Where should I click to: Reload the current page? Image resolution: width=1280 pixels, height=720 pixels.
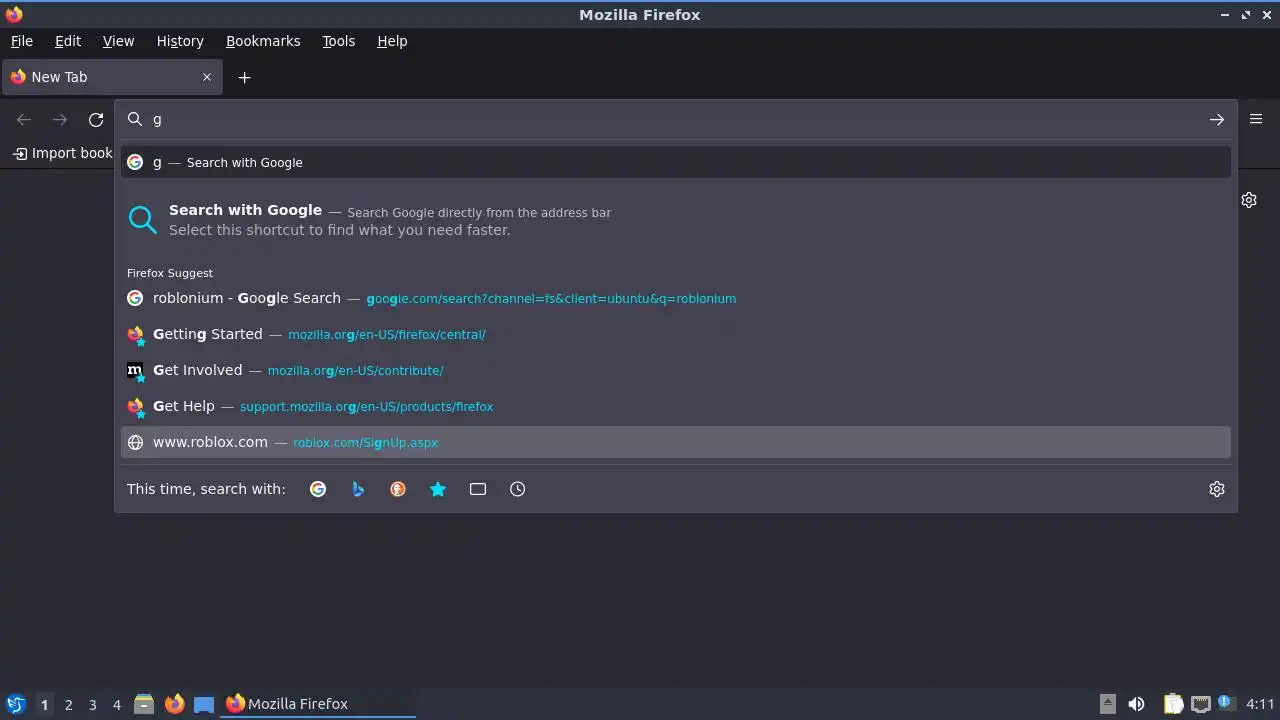(96, 120)
